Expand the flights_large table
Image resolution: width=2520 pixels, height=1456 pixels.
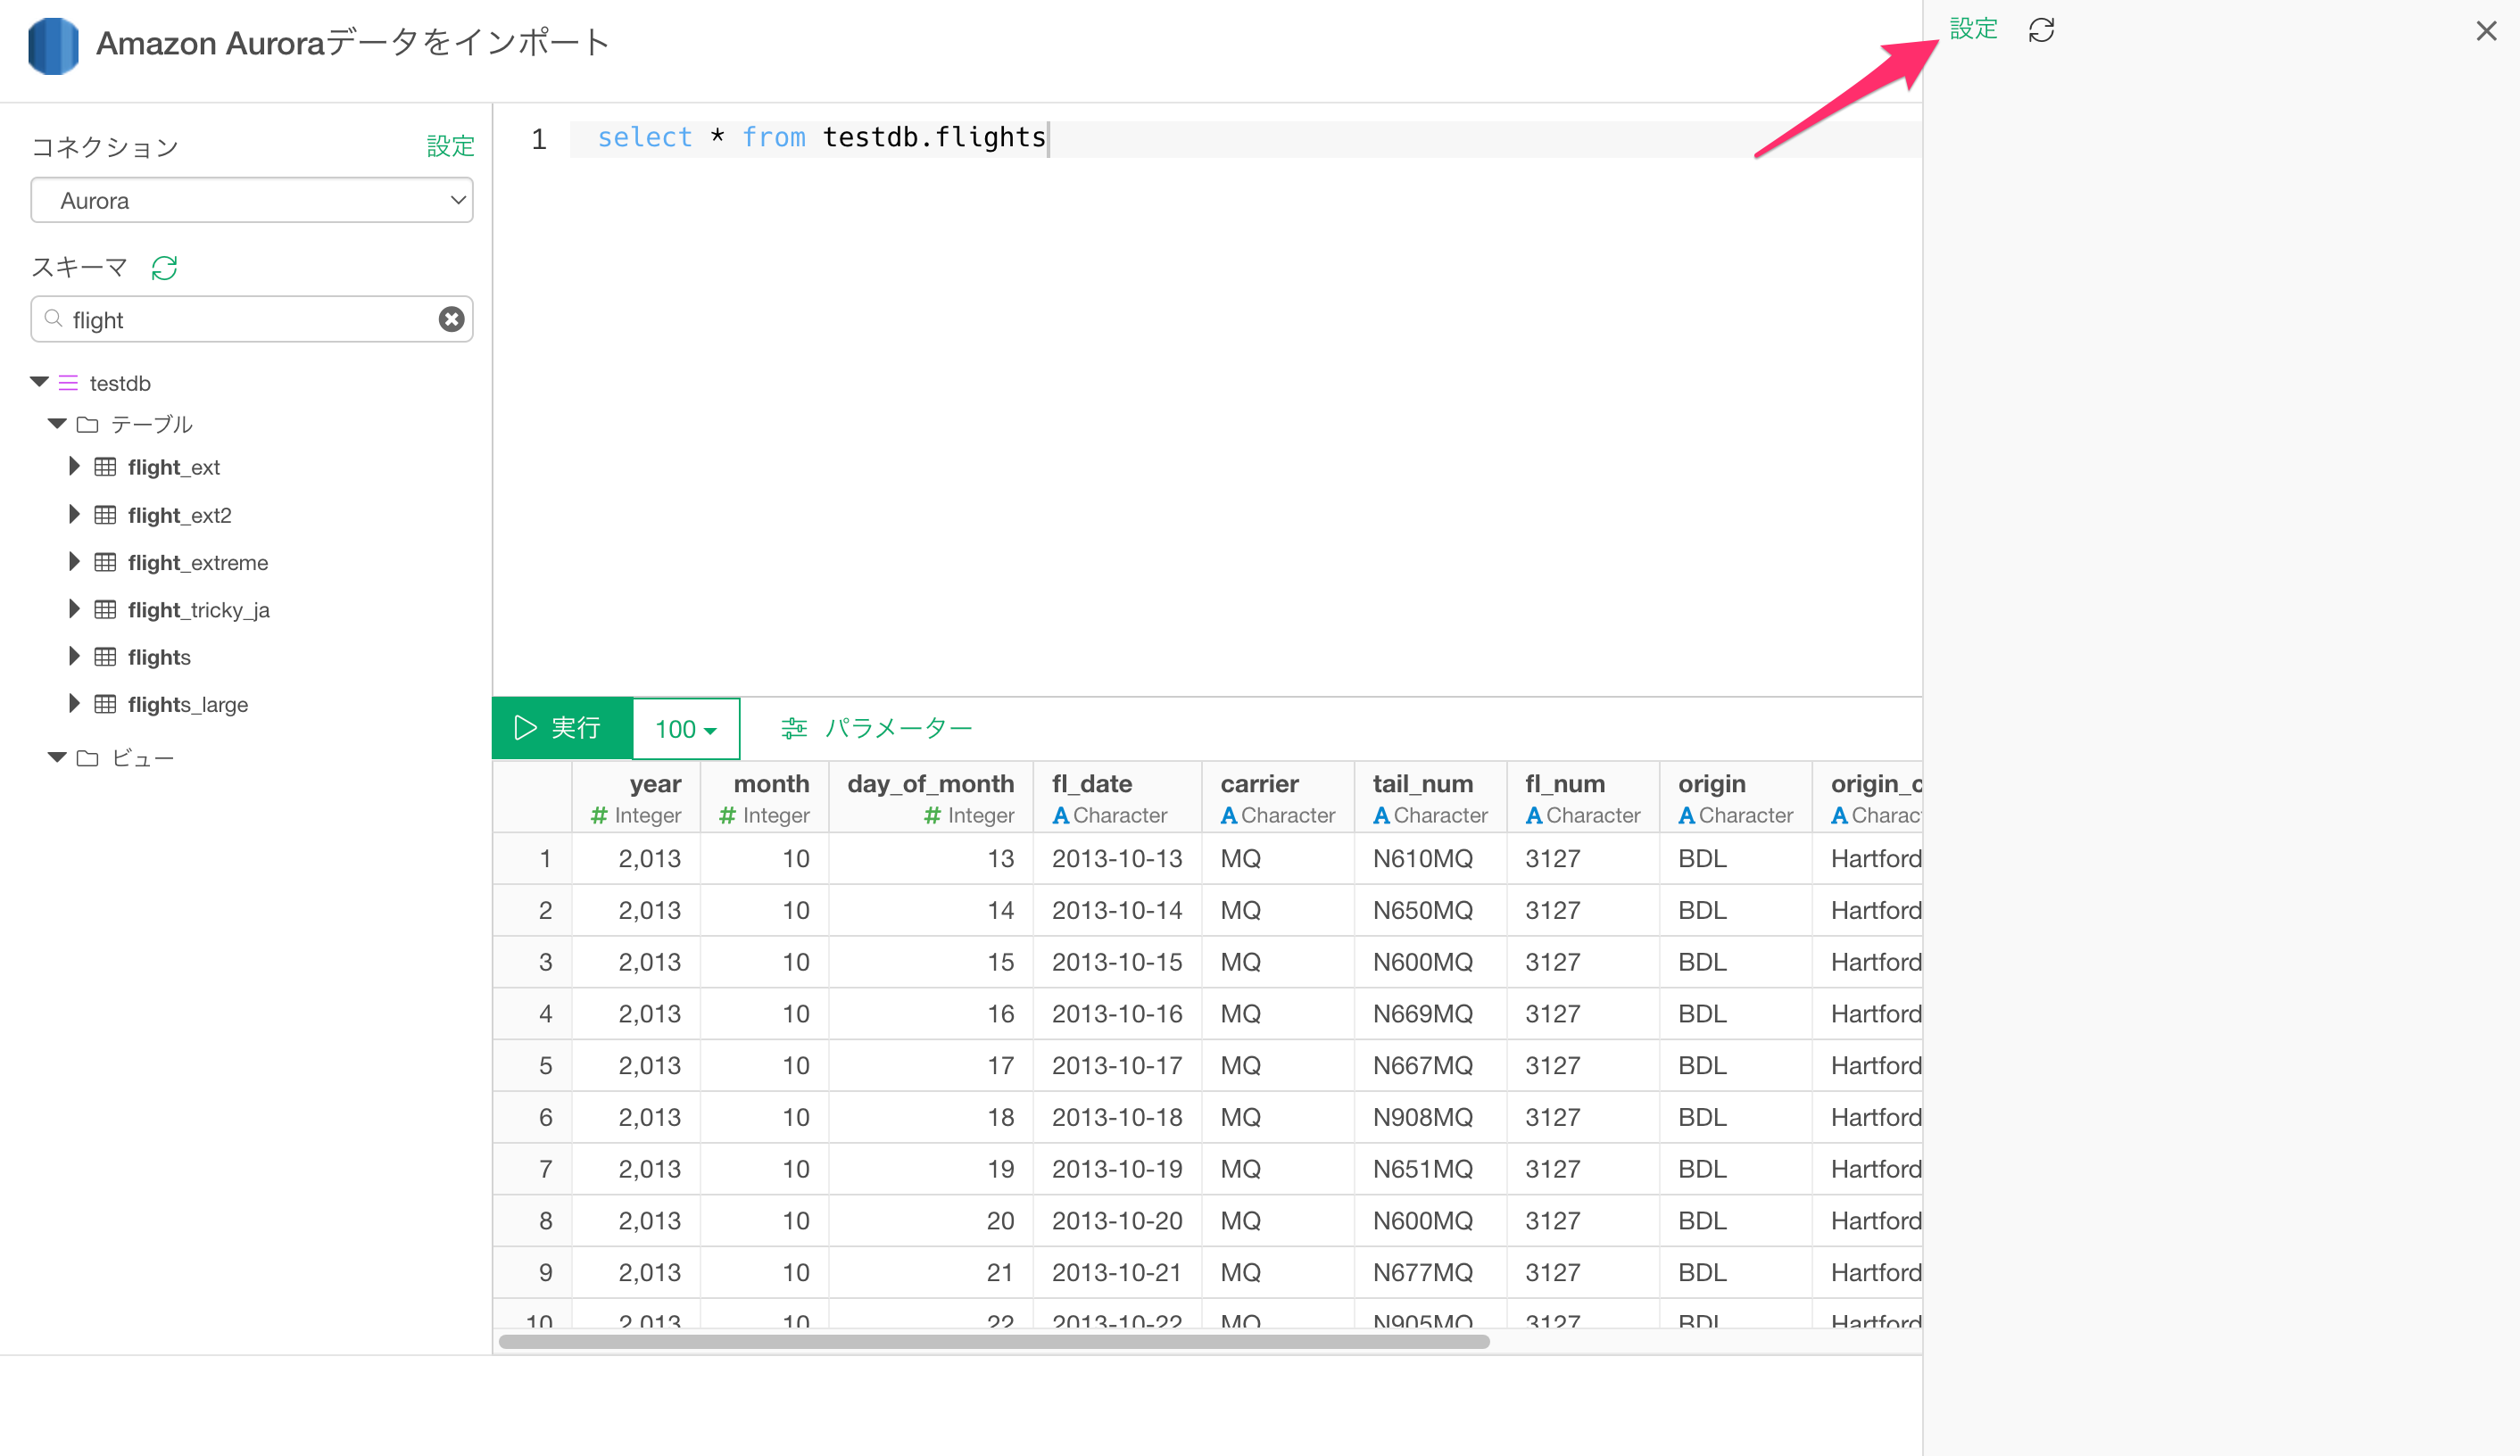coord(74,703)
